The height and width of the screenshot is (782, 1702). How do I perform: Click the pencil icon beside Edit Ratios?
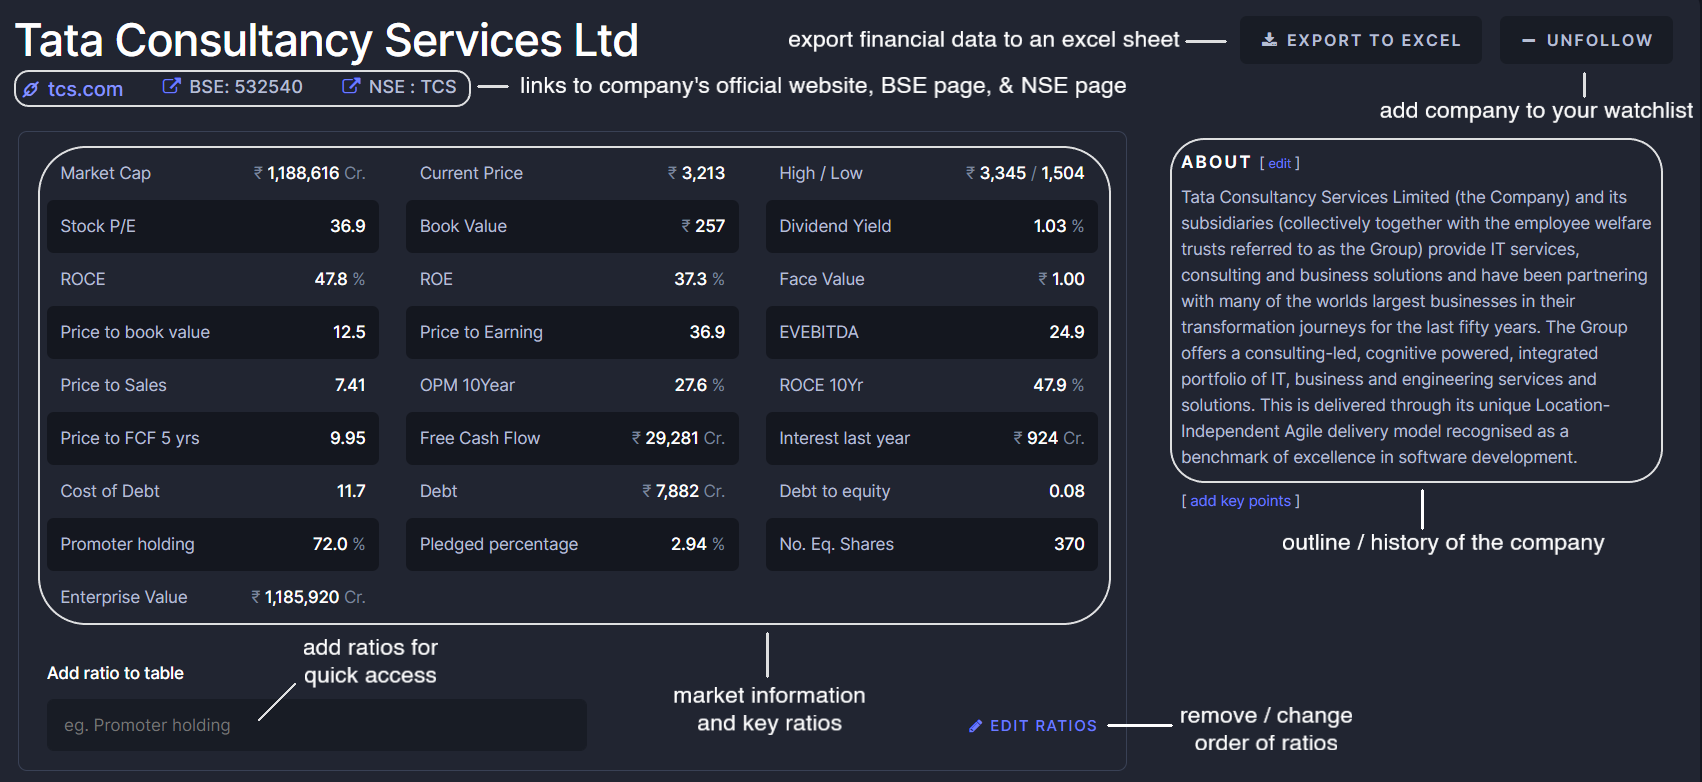(976, 726)
